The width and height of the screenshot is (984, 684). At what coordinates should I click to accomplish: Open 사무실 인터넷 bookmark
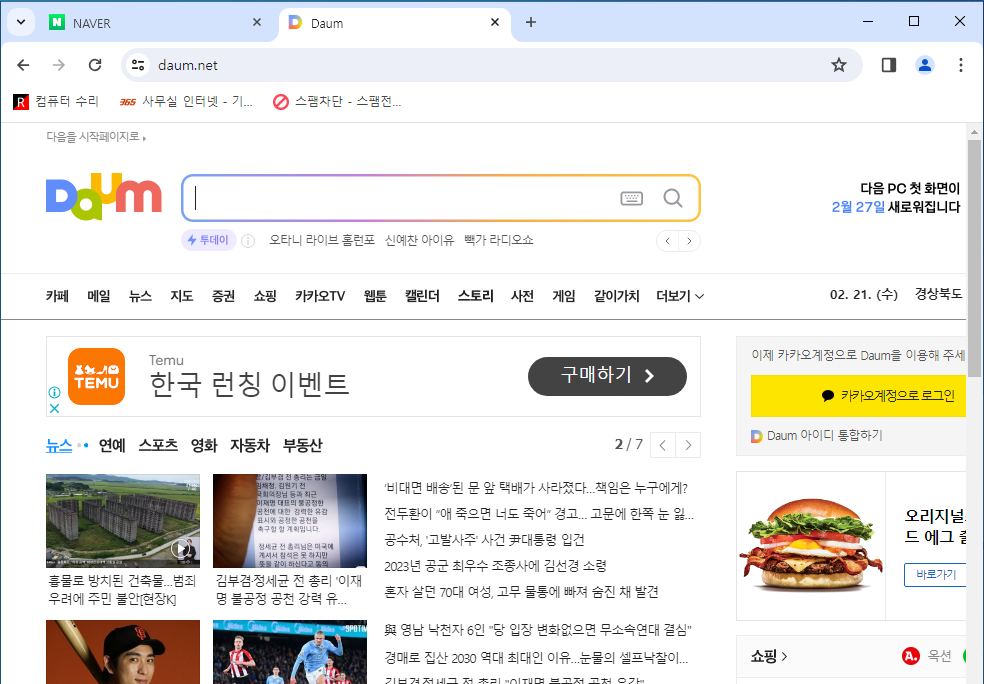click(x=186, y=102)
